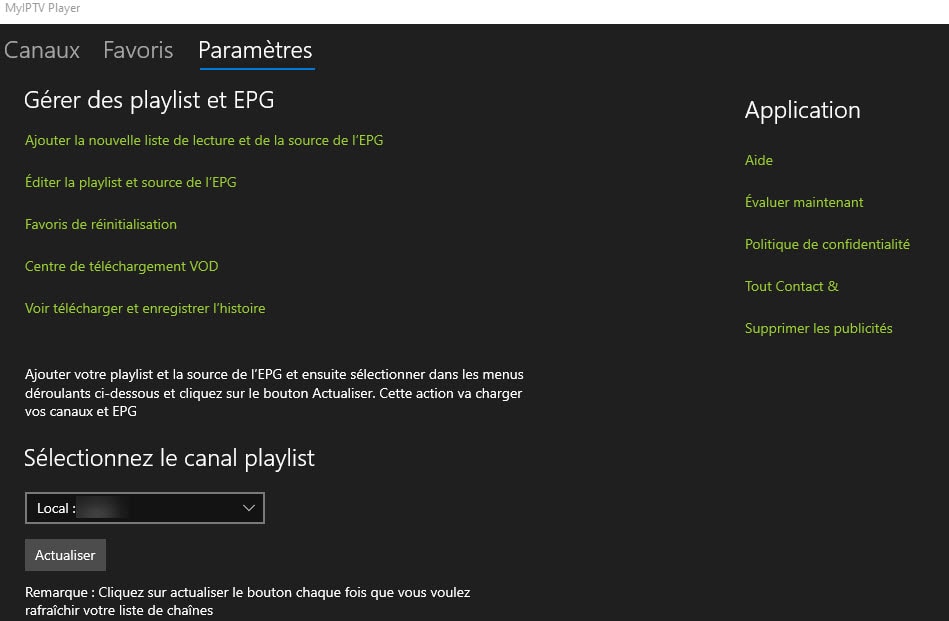Click the "Tout Contact &" link

pos(791,286)
